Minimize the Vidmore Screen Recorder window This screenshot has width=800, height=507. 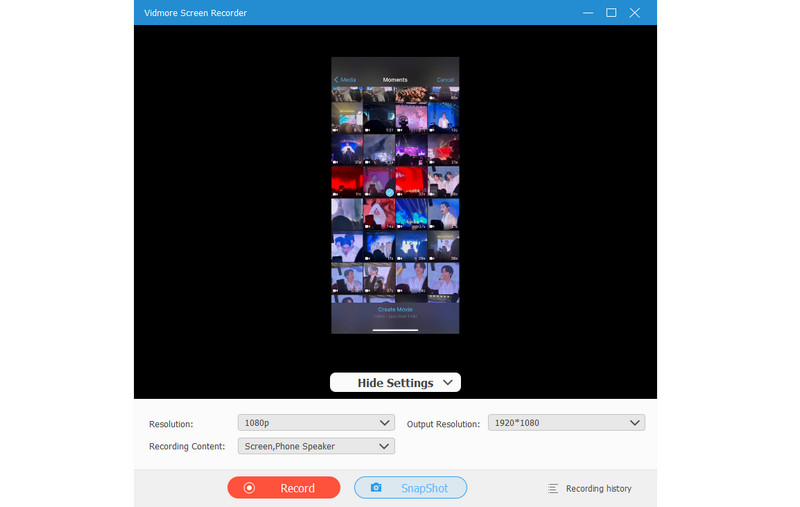click(585, 13)
